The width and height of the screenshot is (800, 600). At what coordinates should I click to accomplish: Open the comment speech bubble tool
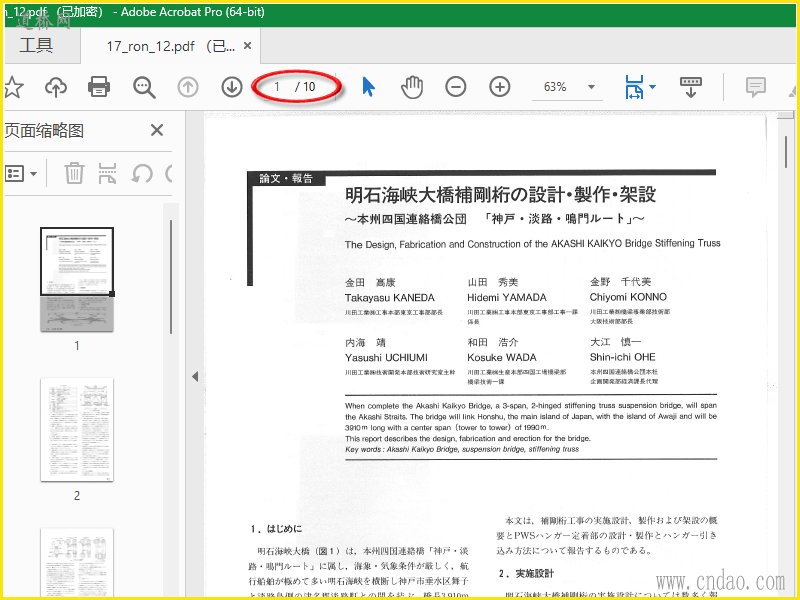(x=756, y=87)
